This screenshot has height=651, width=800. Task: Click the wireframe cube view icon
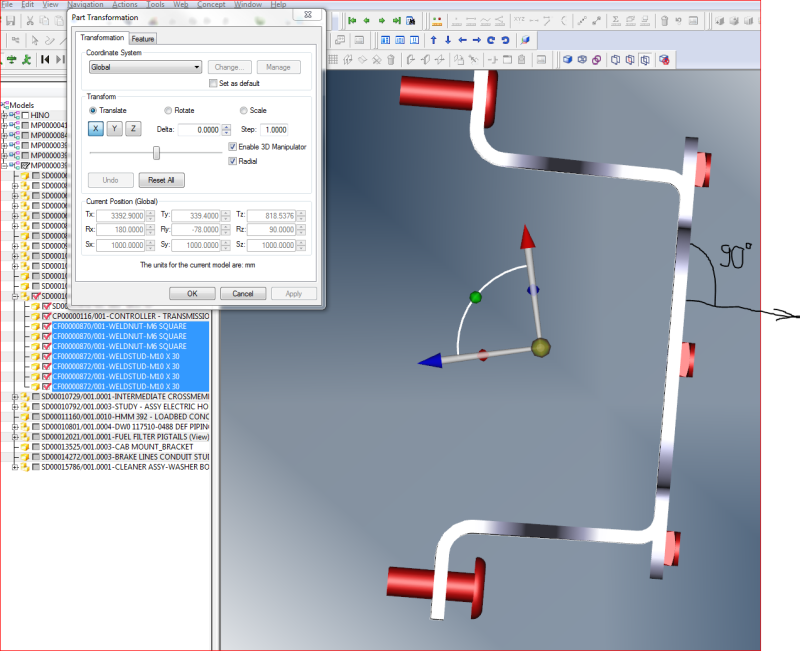pyautogui.click(x=582, y=60)
